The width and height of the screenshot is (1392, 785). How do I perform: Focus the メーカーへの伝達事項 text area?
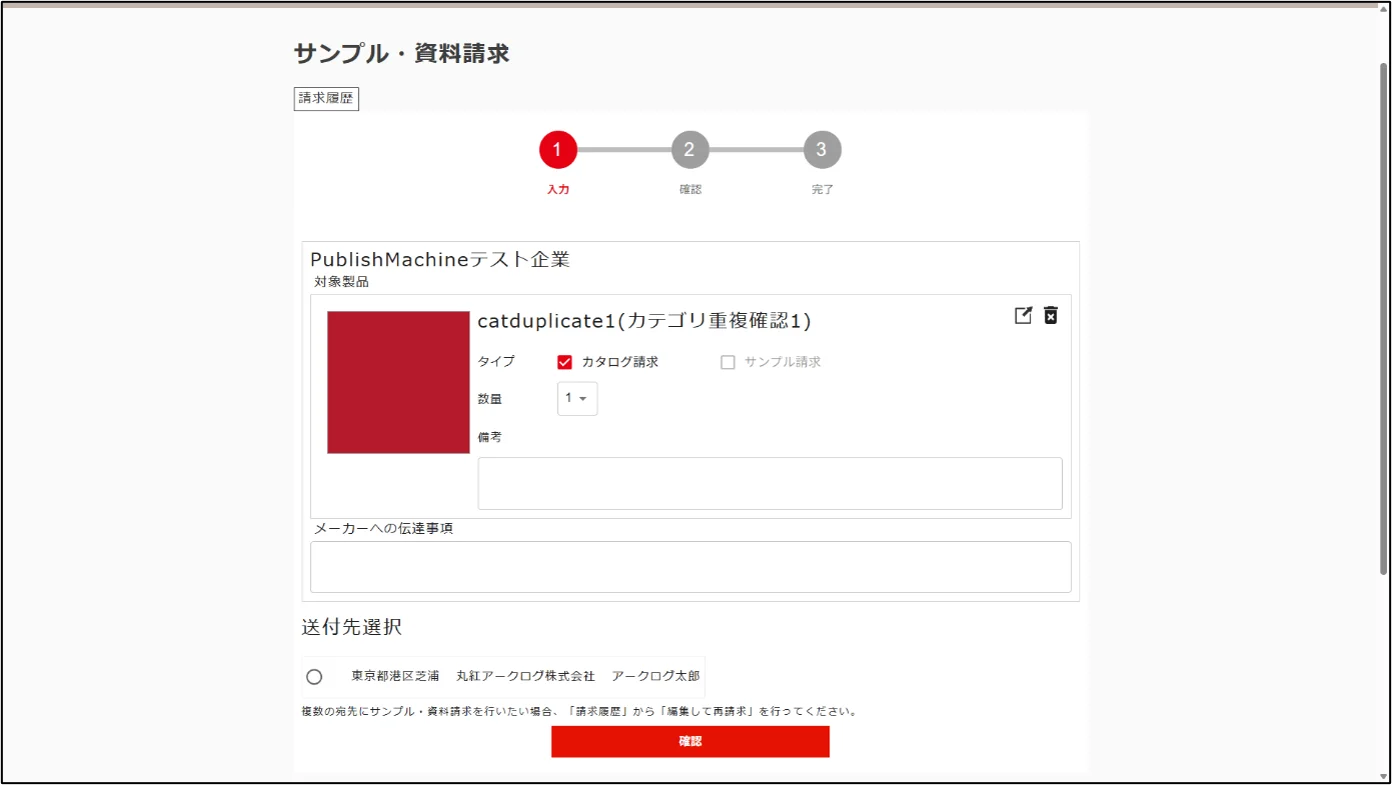pos(690,567)
